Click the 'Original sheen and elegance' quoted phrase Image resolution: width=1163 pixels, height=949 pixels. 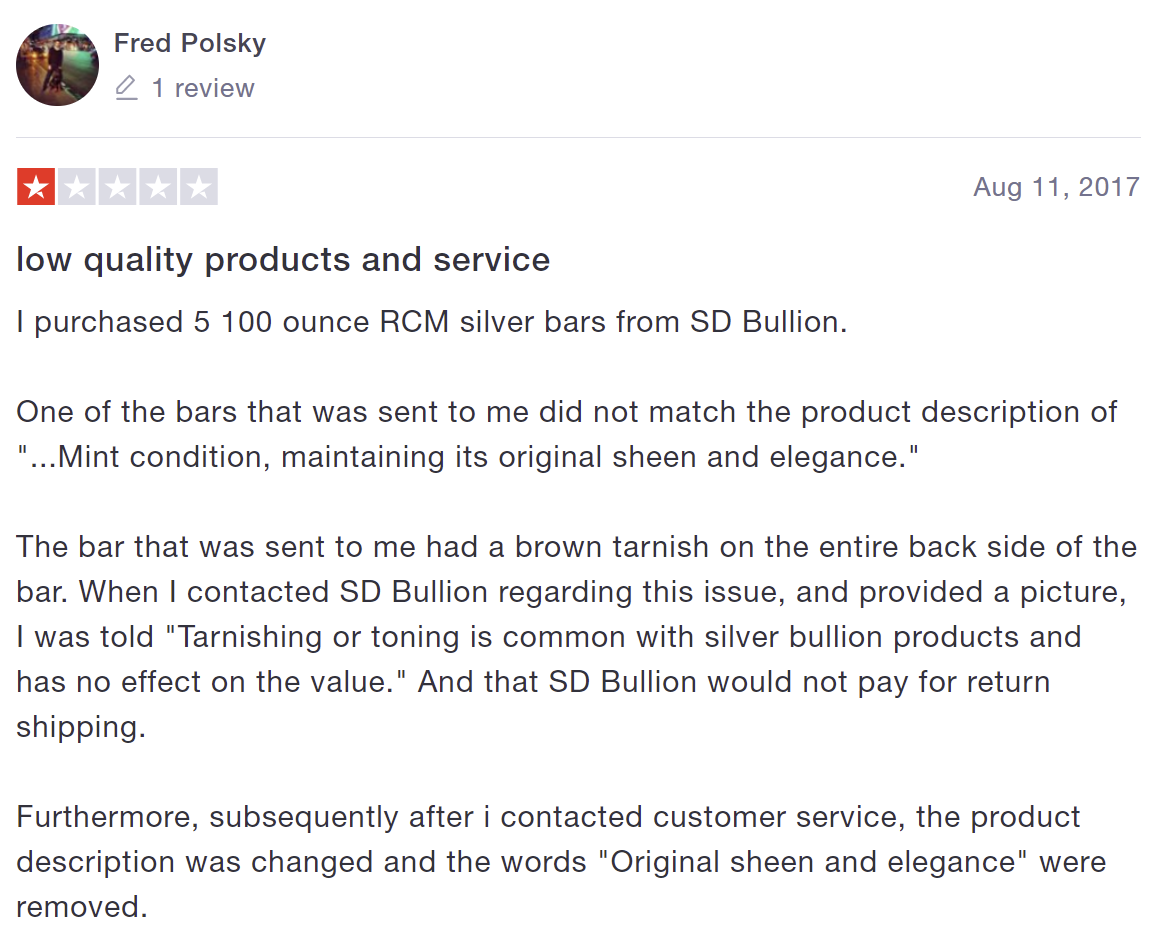coord(813,862)
